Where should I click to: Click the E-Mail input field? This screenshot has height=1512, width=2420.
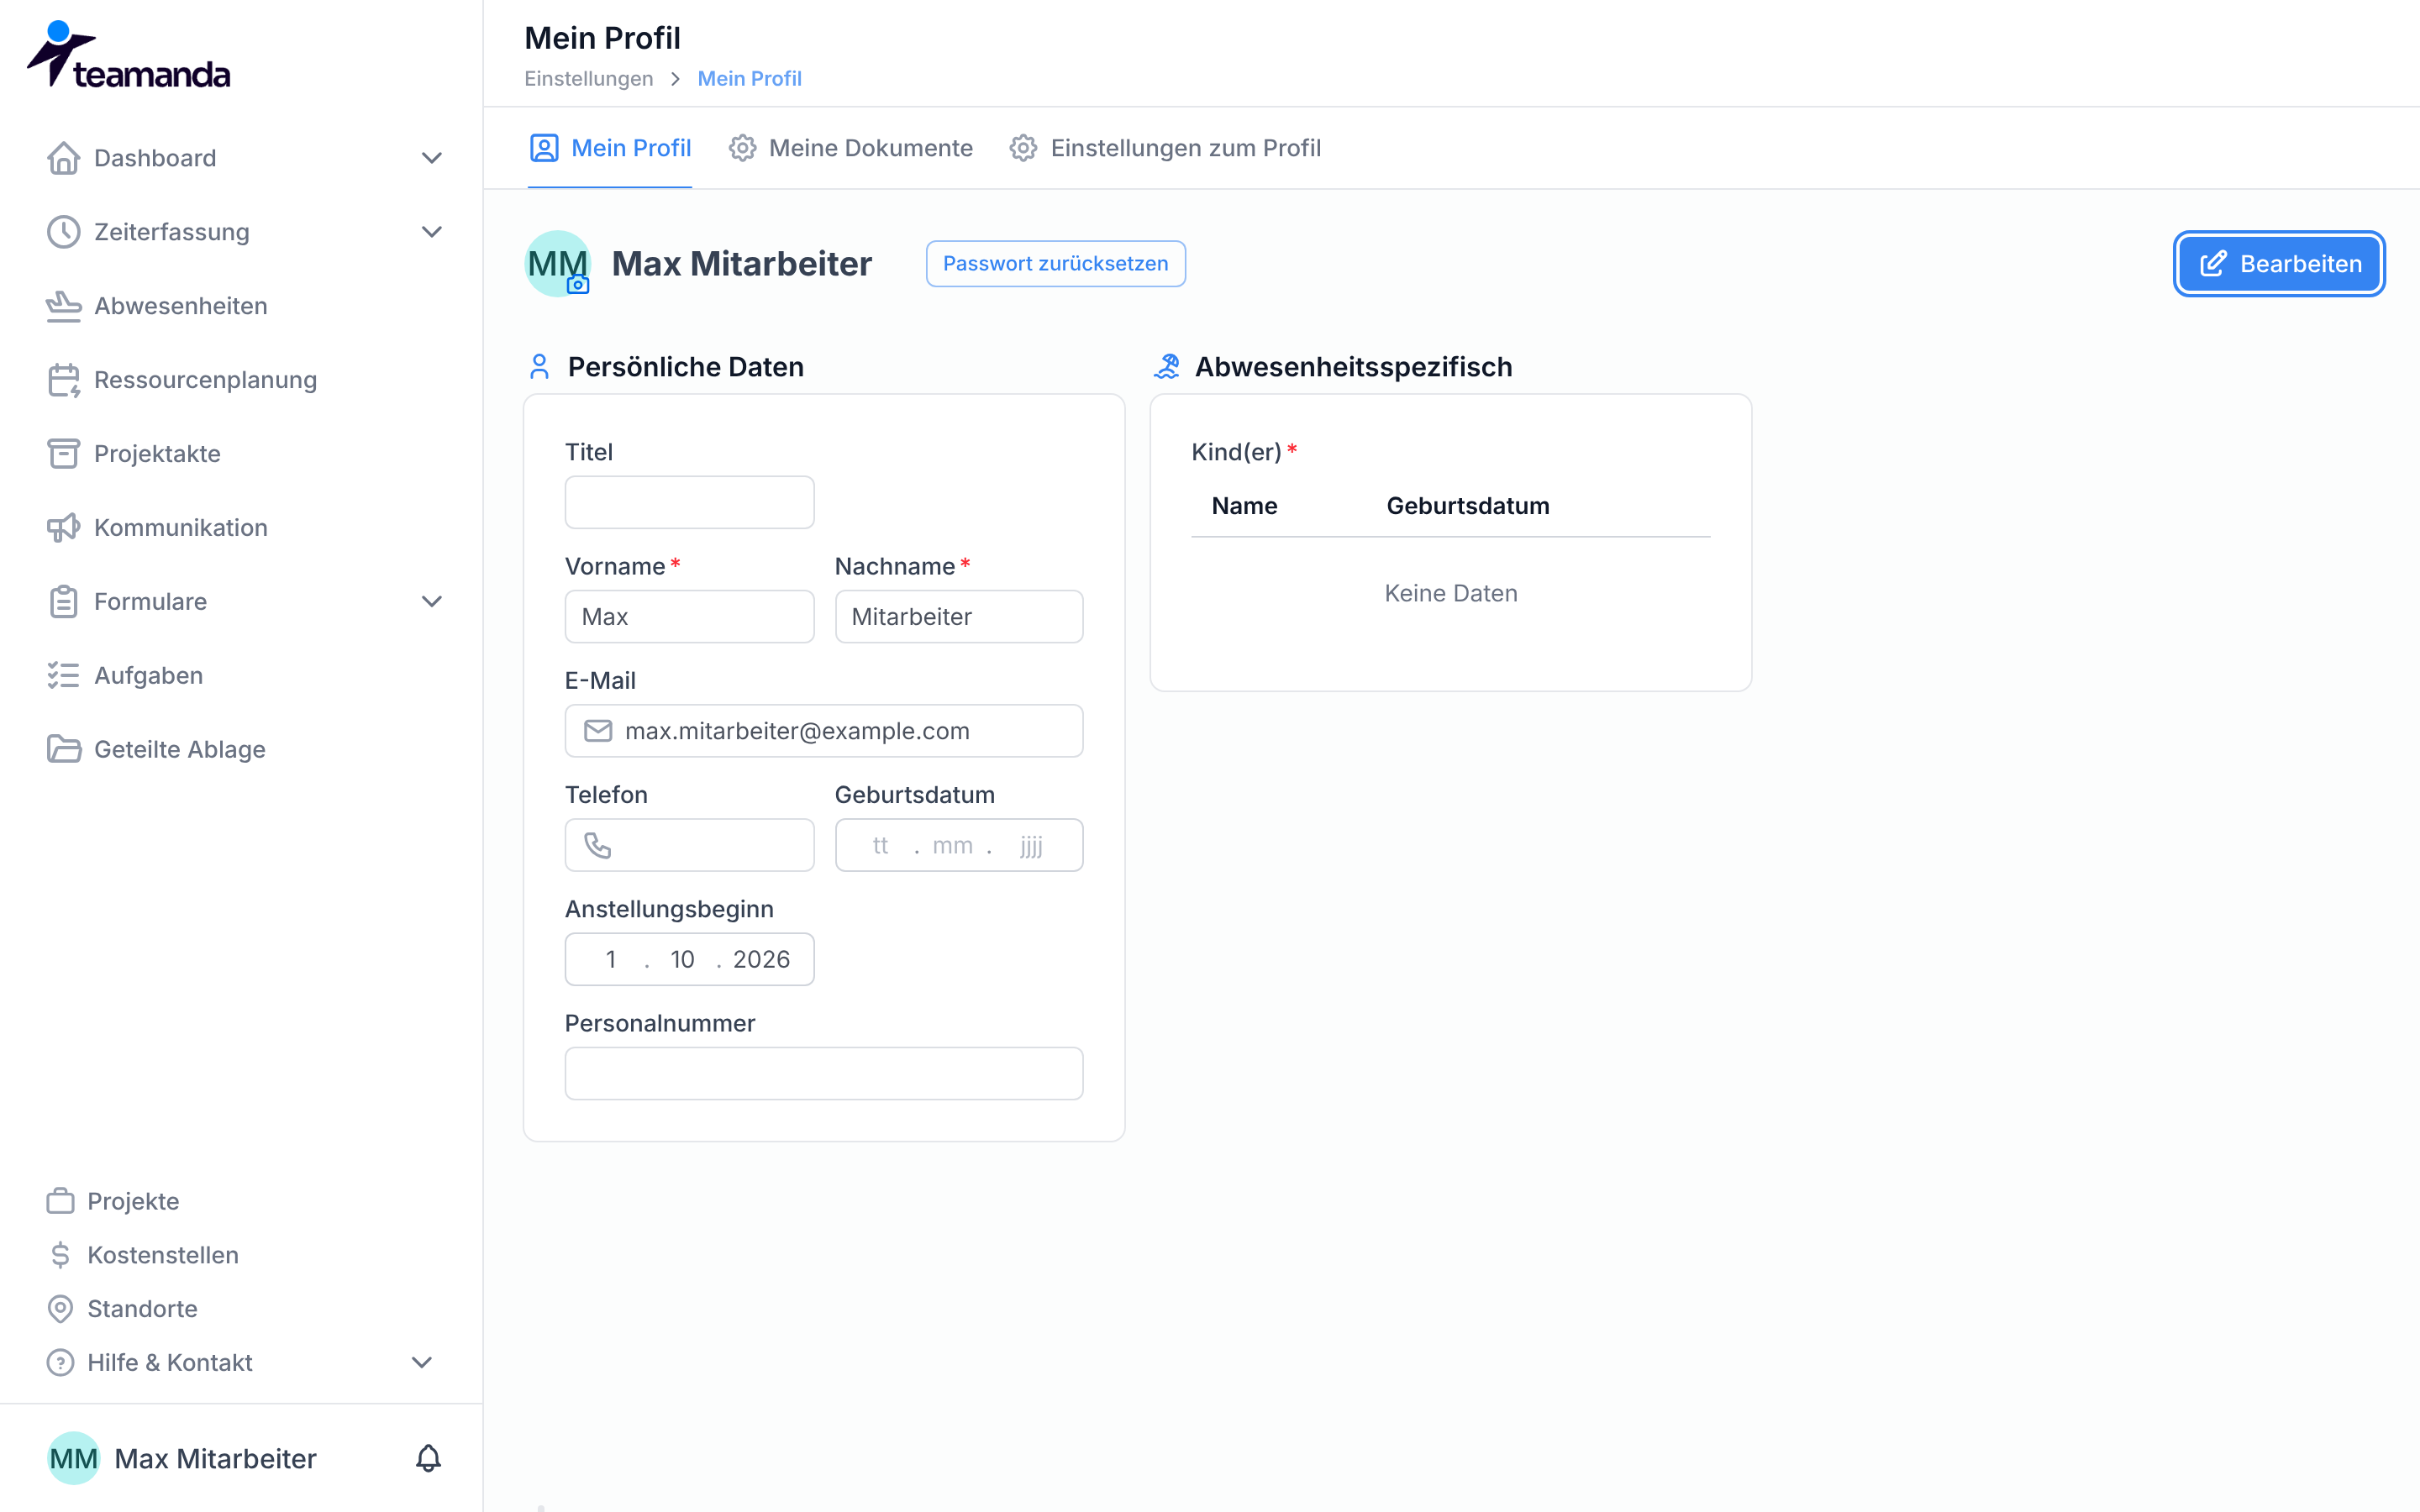click(824, 731)
